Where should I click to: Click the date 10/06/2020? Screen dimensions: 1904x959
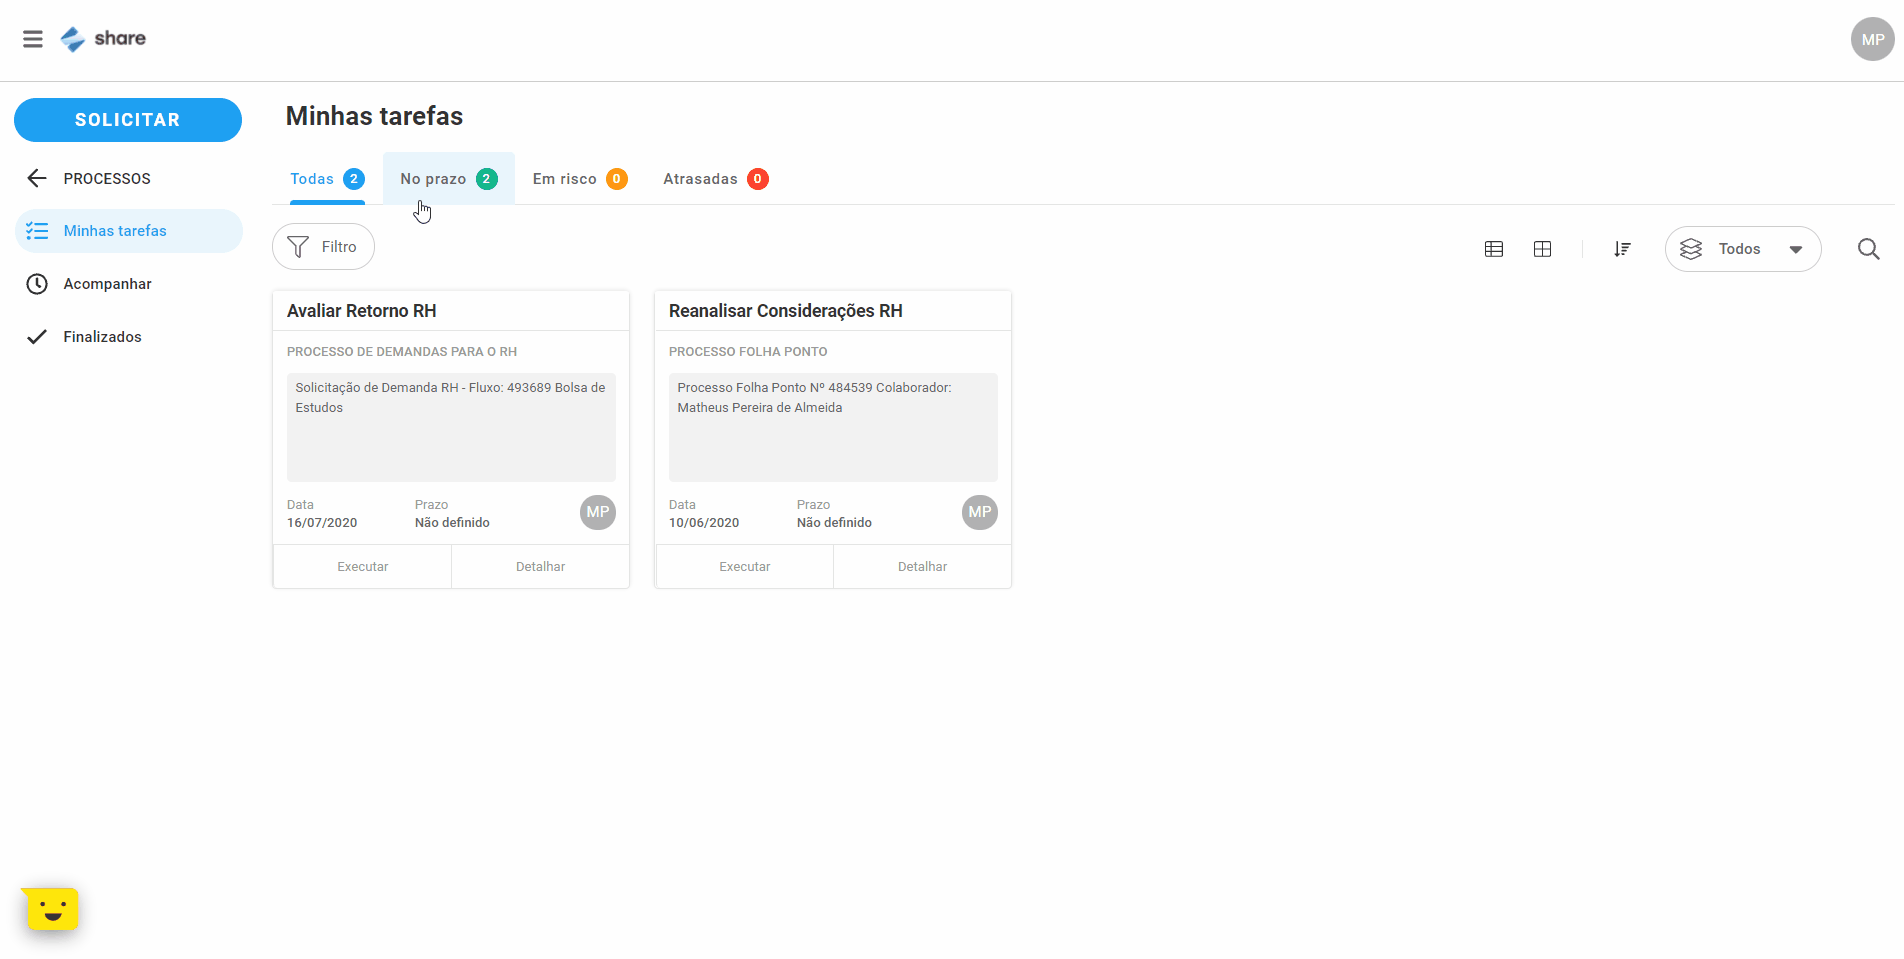[704, 523]
